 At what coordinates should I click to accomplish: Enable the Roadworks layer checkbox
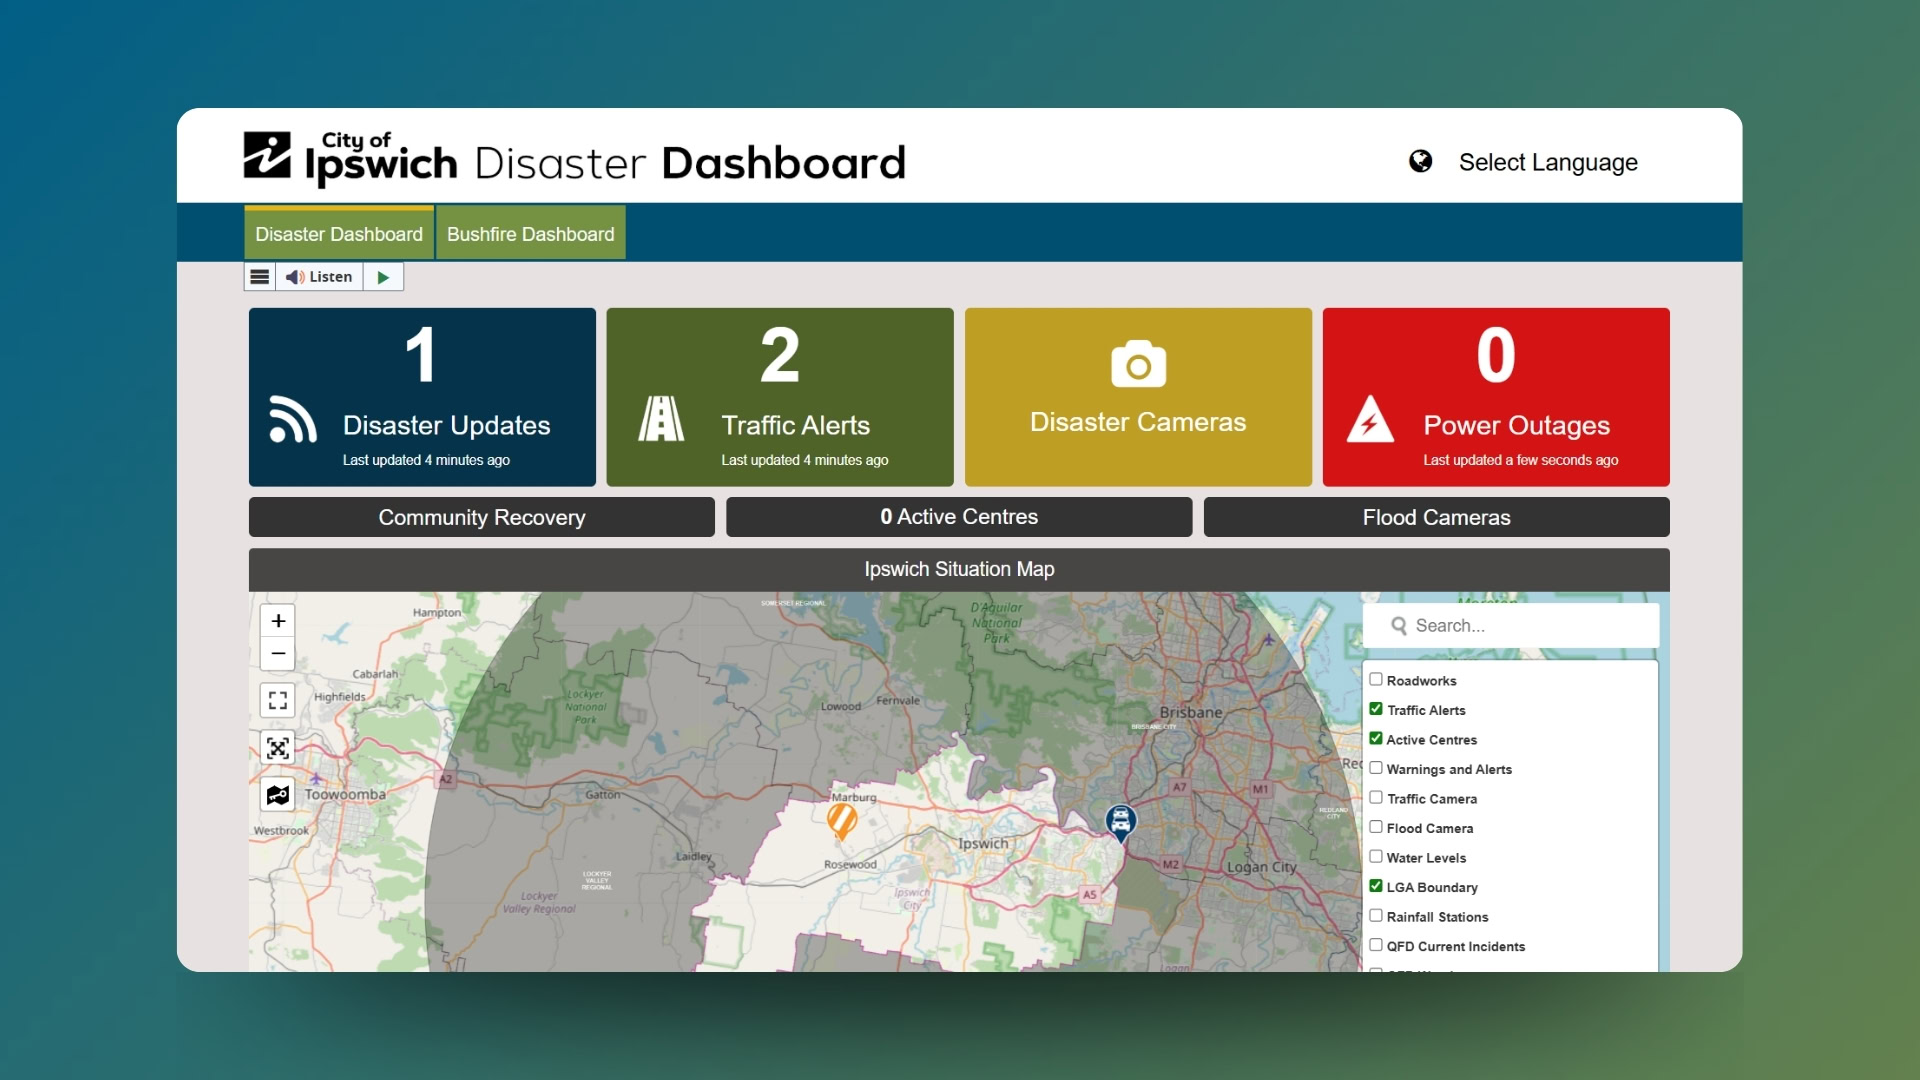[1376, 680]
